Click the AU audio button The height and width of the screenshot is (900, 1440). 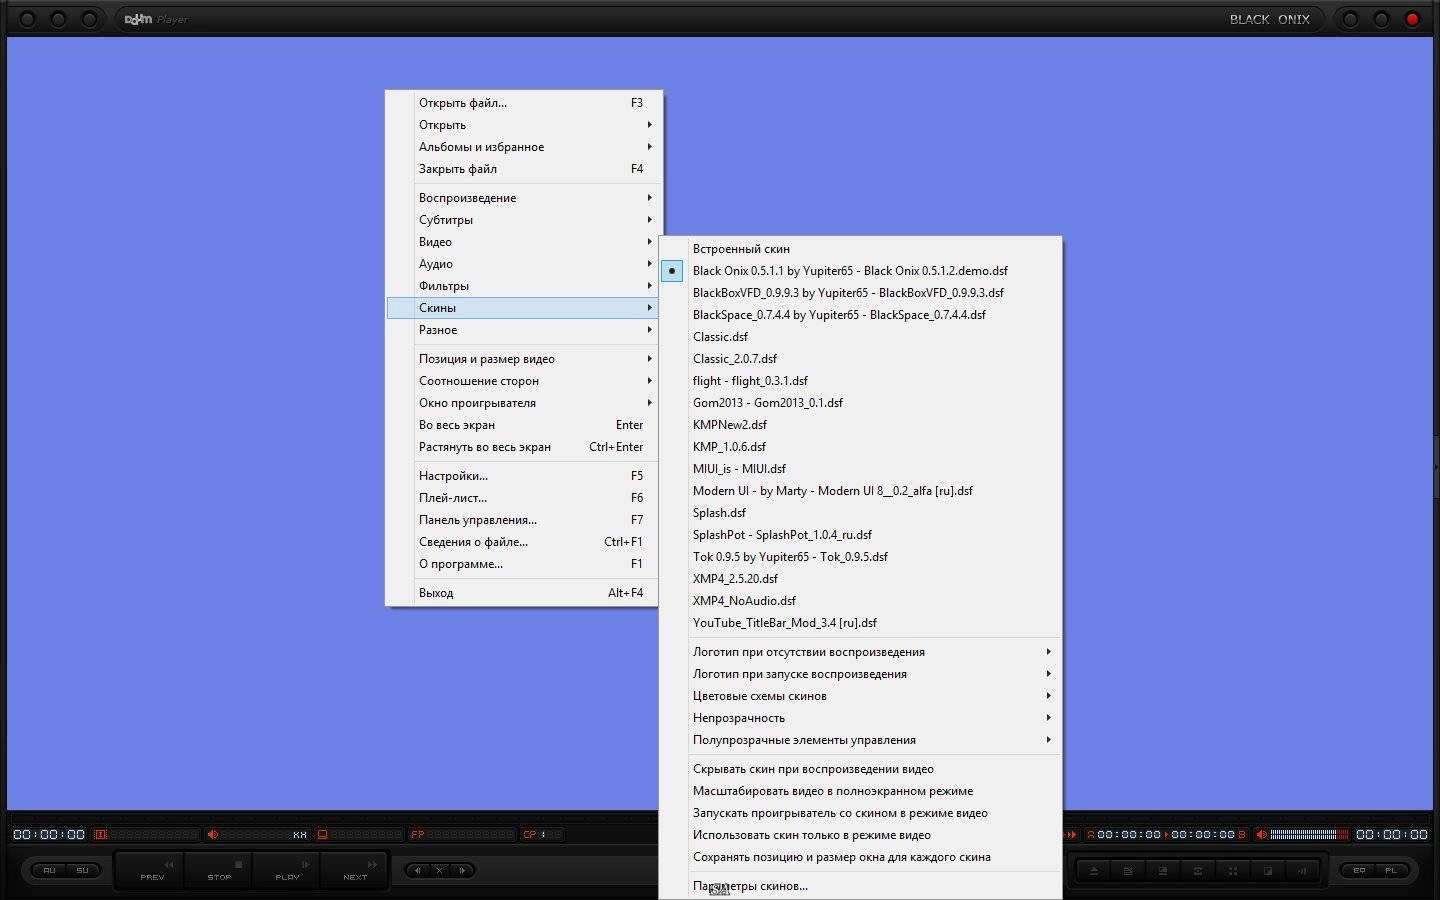(49, 870)
